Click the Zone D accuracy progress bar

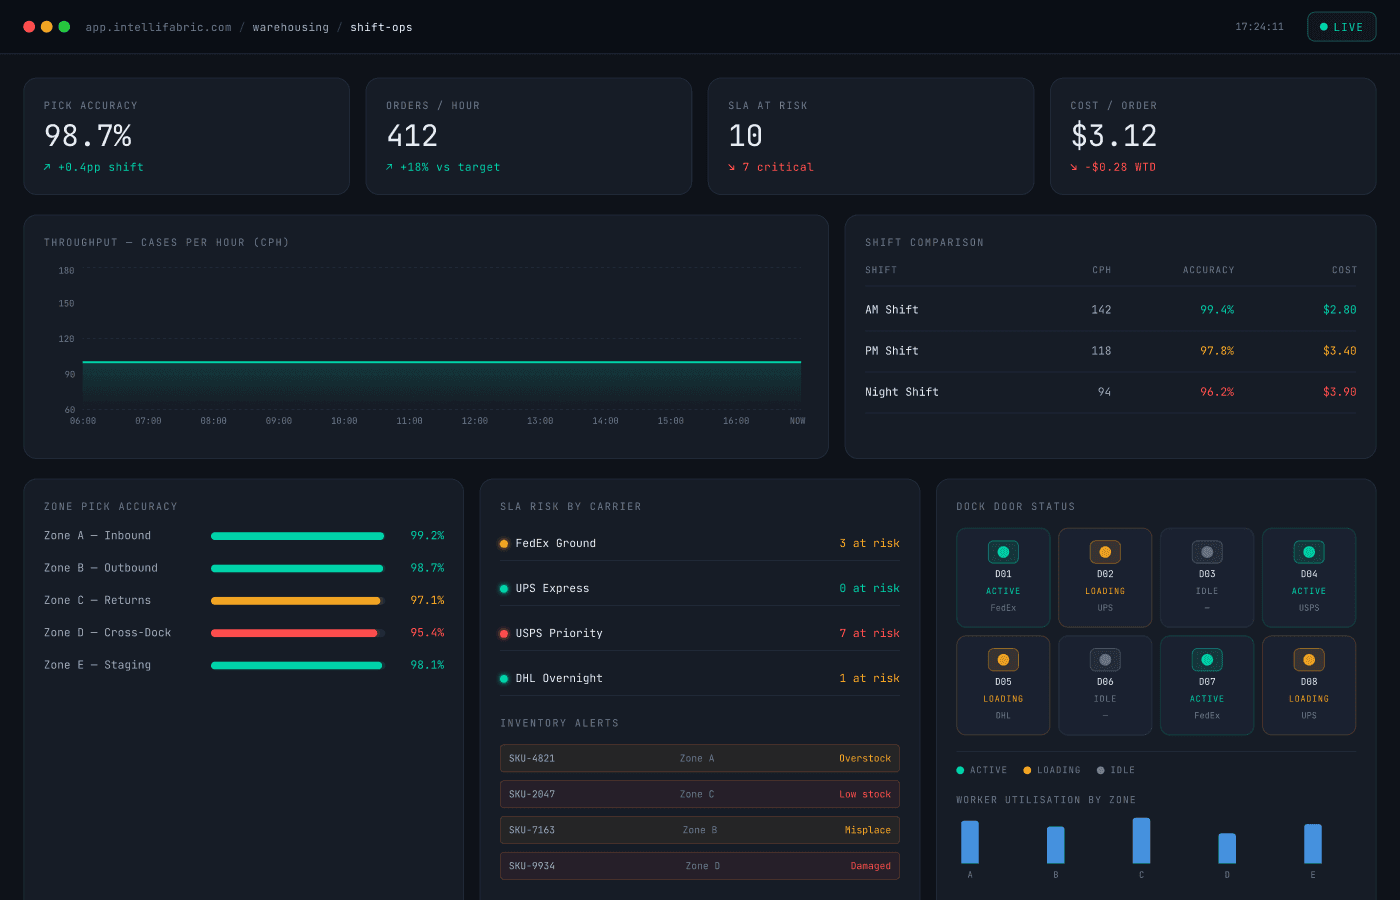click(x=296, y=632)
